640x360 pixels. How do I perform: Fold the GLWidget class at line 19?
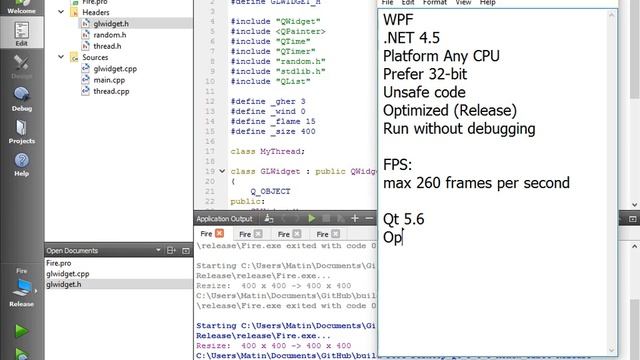(x=222, y=171)
